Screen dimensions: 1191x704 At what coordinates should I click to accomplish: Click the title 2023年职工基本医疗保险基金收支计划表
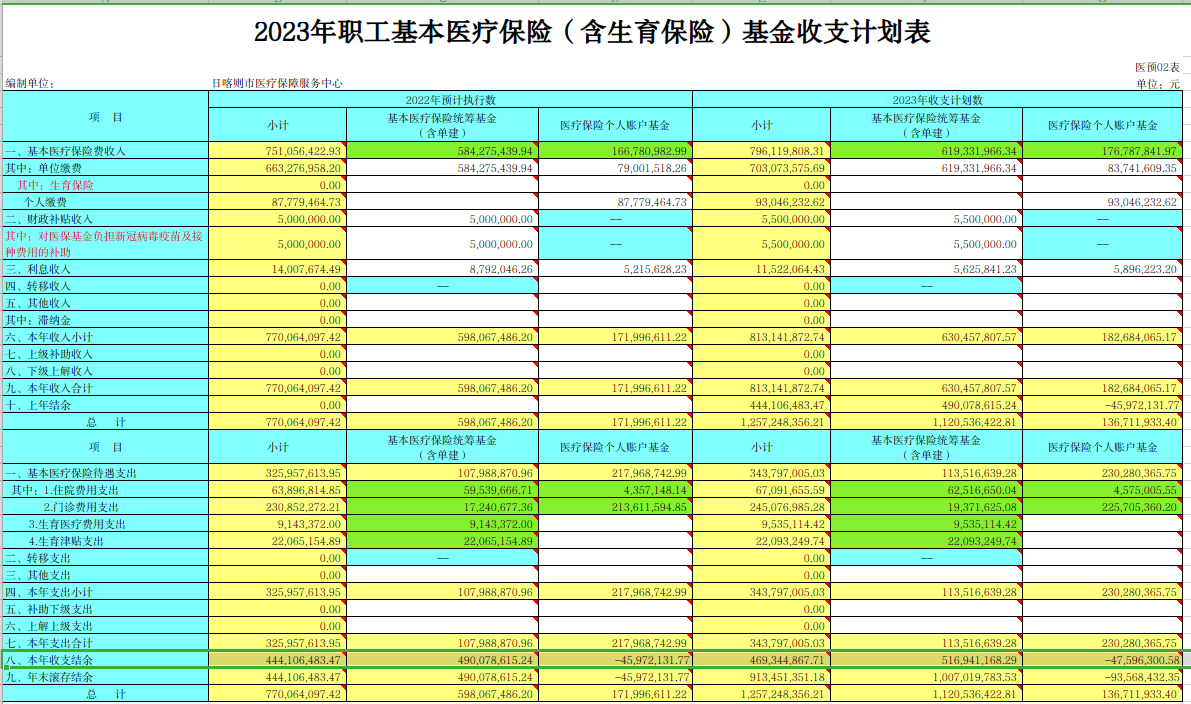(x=592, y=32)
